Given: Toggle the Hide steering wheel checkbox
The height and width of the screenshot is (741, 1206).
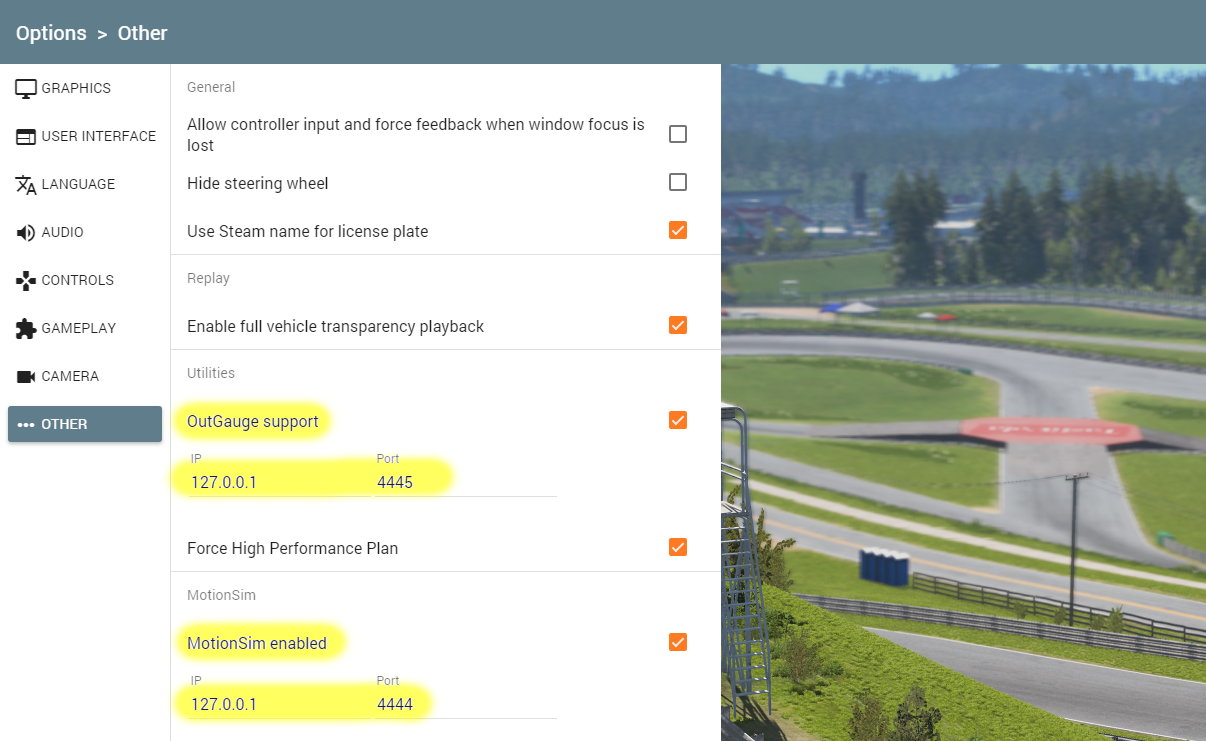Looking at the screenshot, I should (678, 182).
